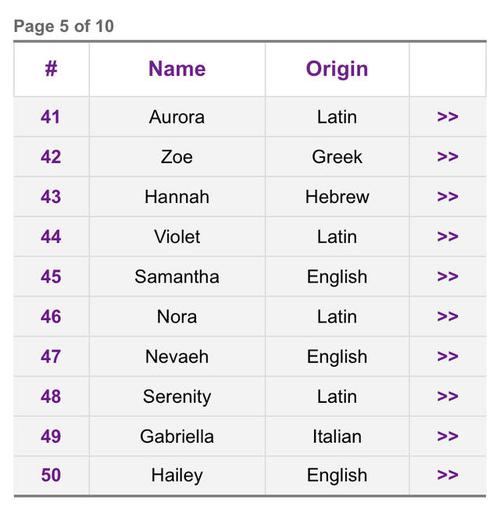
Task: Open details arrow for Serenity
Action: pos(447,397)
